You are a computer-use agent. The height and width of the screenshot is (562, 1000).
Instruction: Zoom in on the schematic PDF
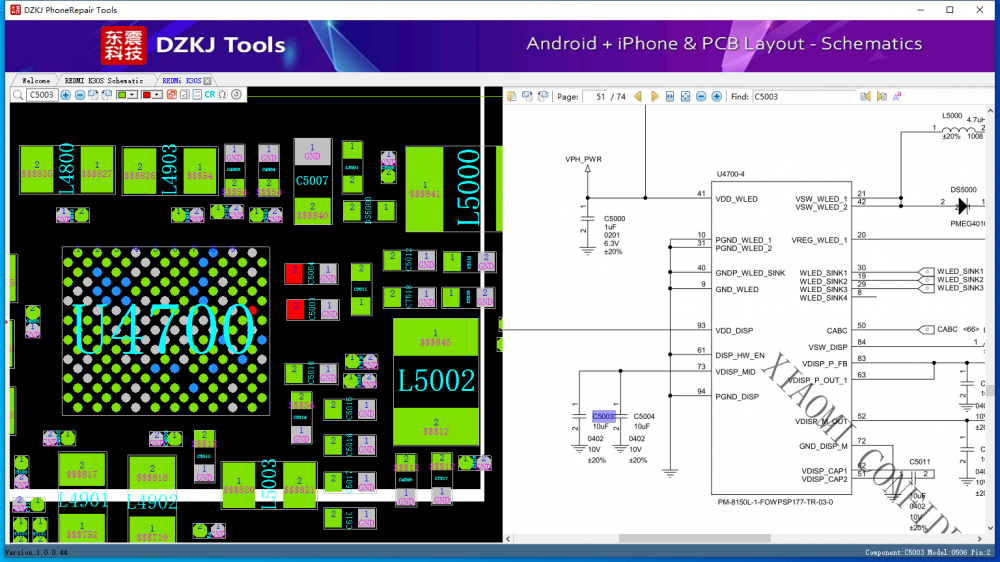(717, 97)
